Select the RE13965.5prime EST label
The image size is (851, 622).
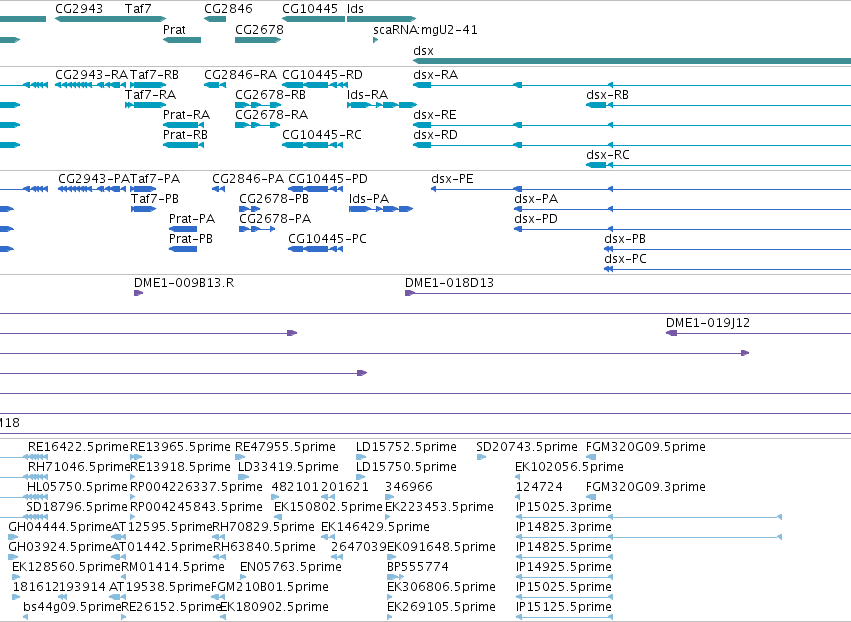181,447
